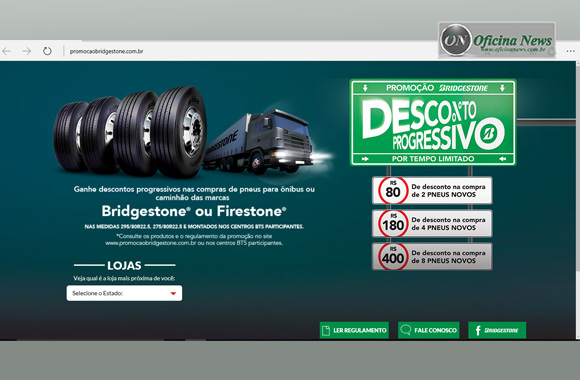The height and width of the screenshot is (380, 580).
Task: Click 'De desconto na compra de 4 PNEUS NOVOS'
Action: pos(448,223)
